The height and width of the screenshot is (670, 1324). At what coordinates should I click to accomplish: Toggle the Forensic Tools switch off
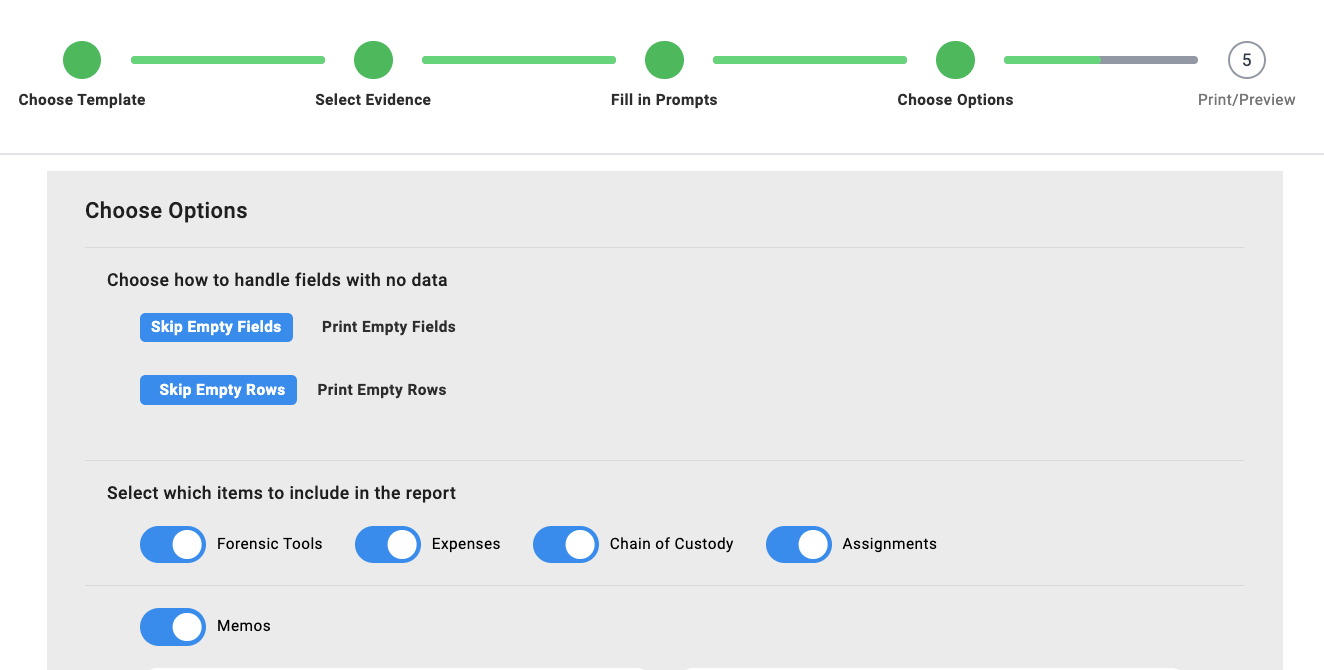pos(173,545)
